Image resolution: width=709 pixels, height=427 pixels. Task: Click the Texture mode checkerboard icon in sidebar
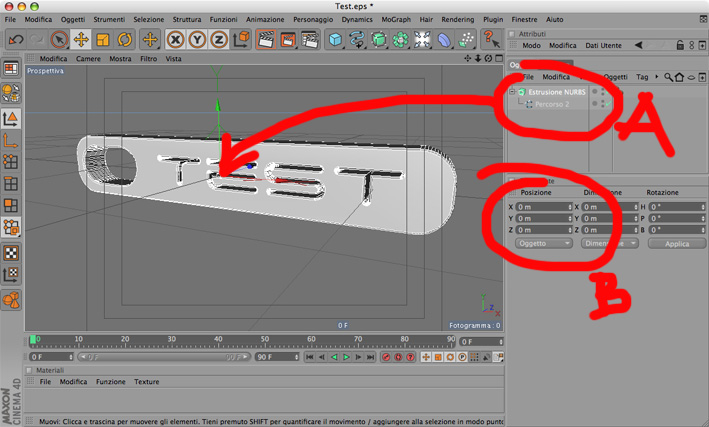click(11, 253)
